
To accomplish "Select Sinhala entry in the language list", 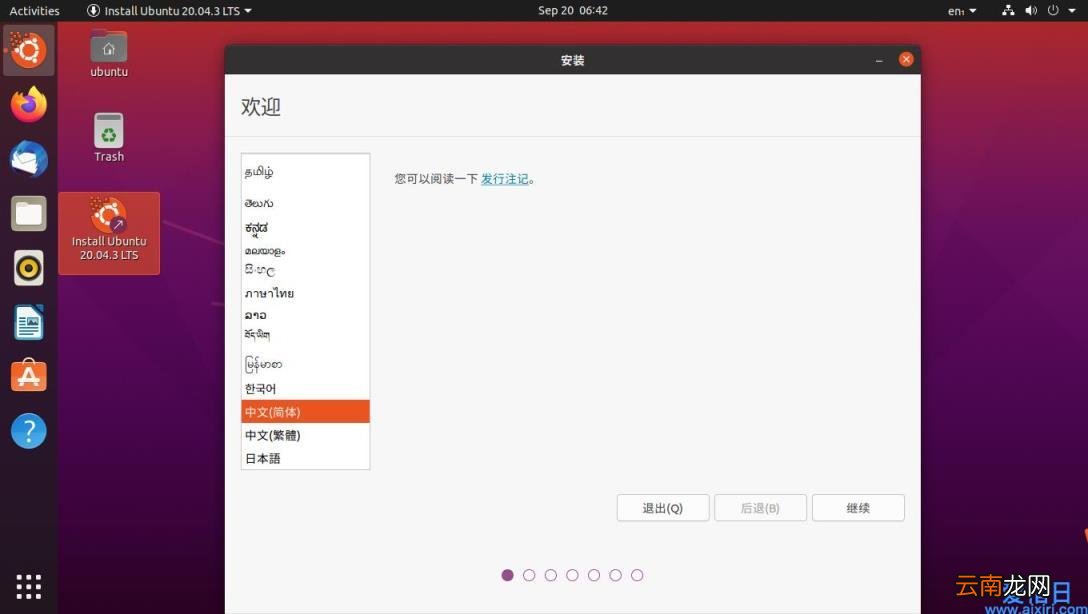I will [305, 271].
